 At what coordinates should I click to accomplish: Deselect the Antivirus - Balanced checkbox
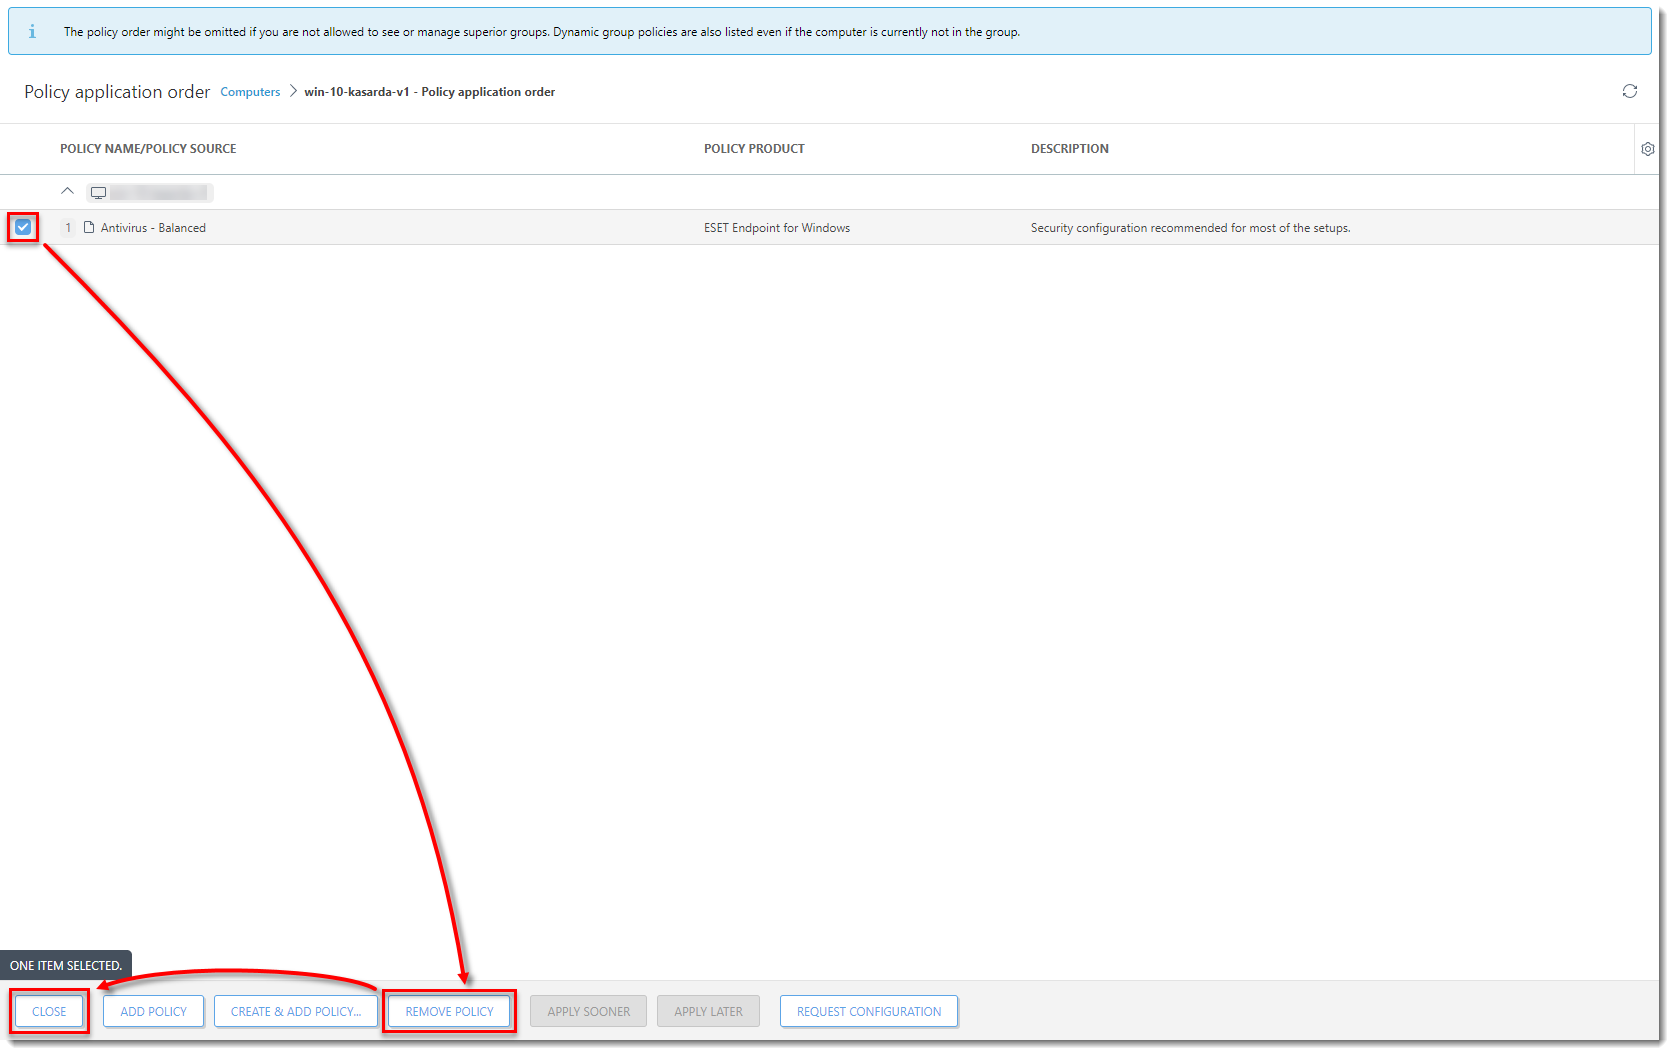pos(22,227)
